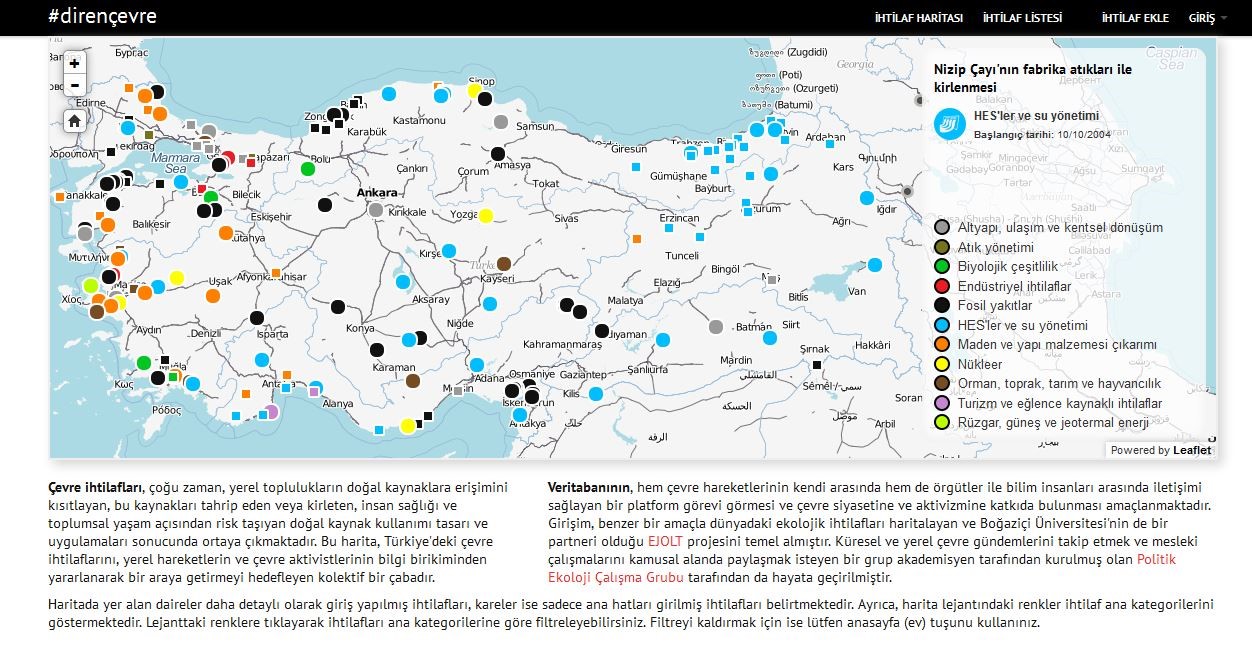This screenshot has height=646, width=1252.
Task: Follow the Politik Ekoloji Çalışma Grubu link
Action: (862, 569)
